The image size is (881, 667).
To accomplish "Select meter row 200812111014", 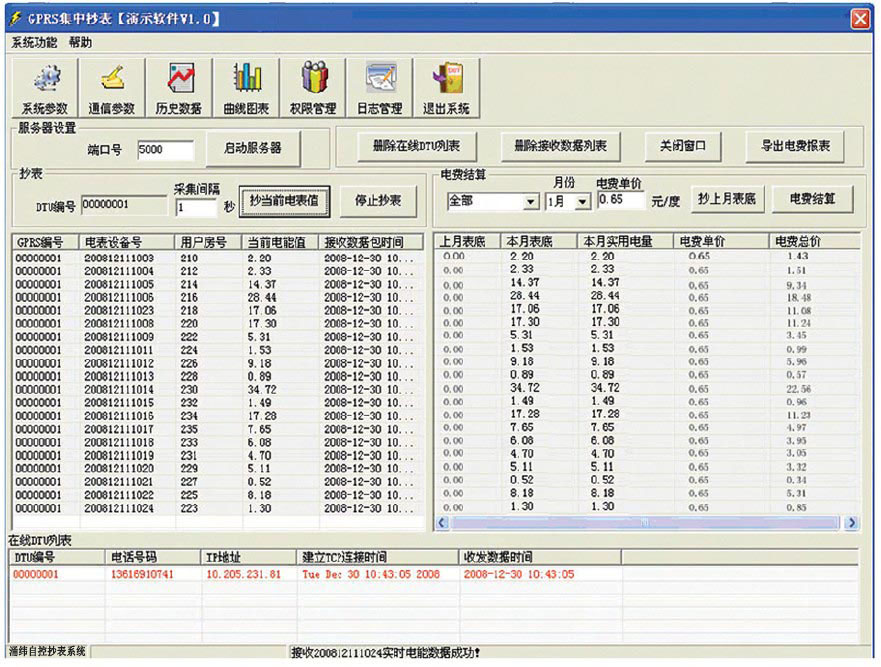I will coord(218,389).
